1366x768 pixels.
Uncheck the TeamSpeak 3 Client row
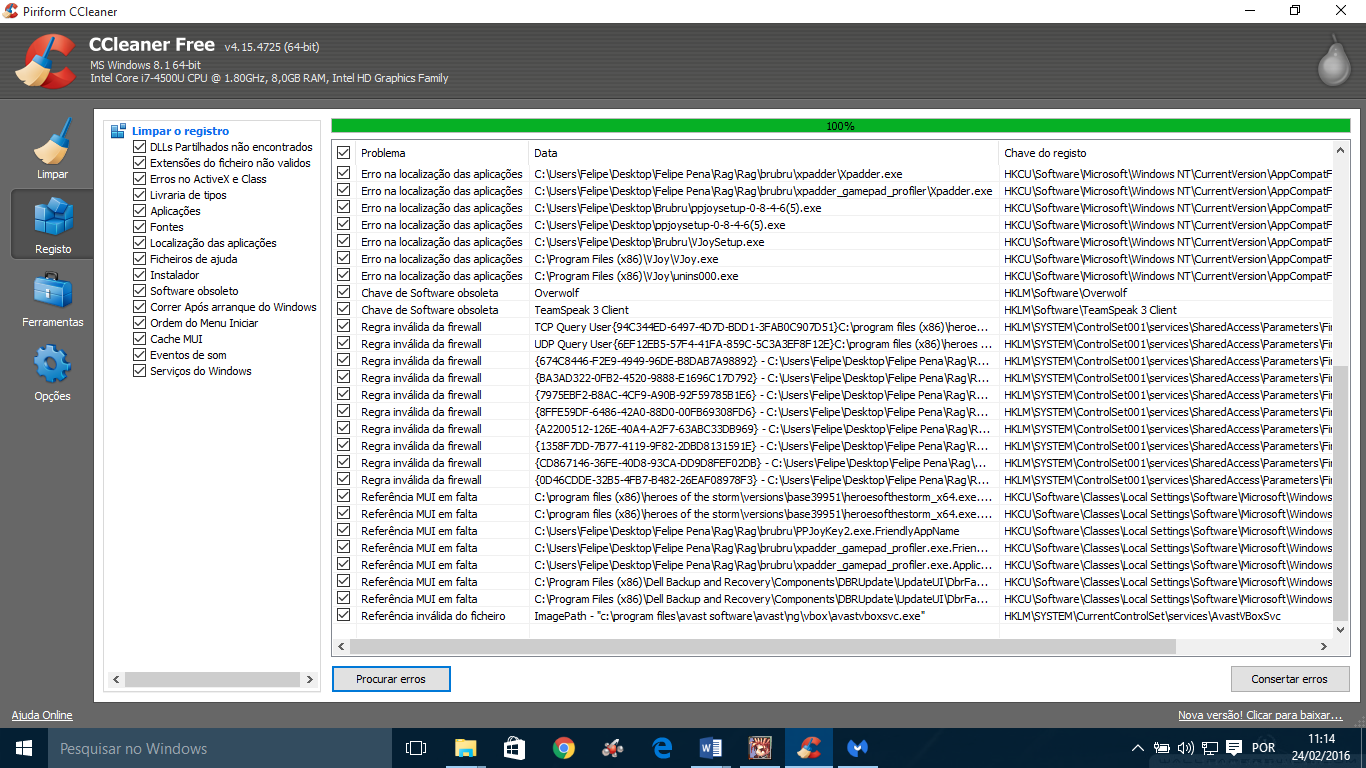pos(344,310)
